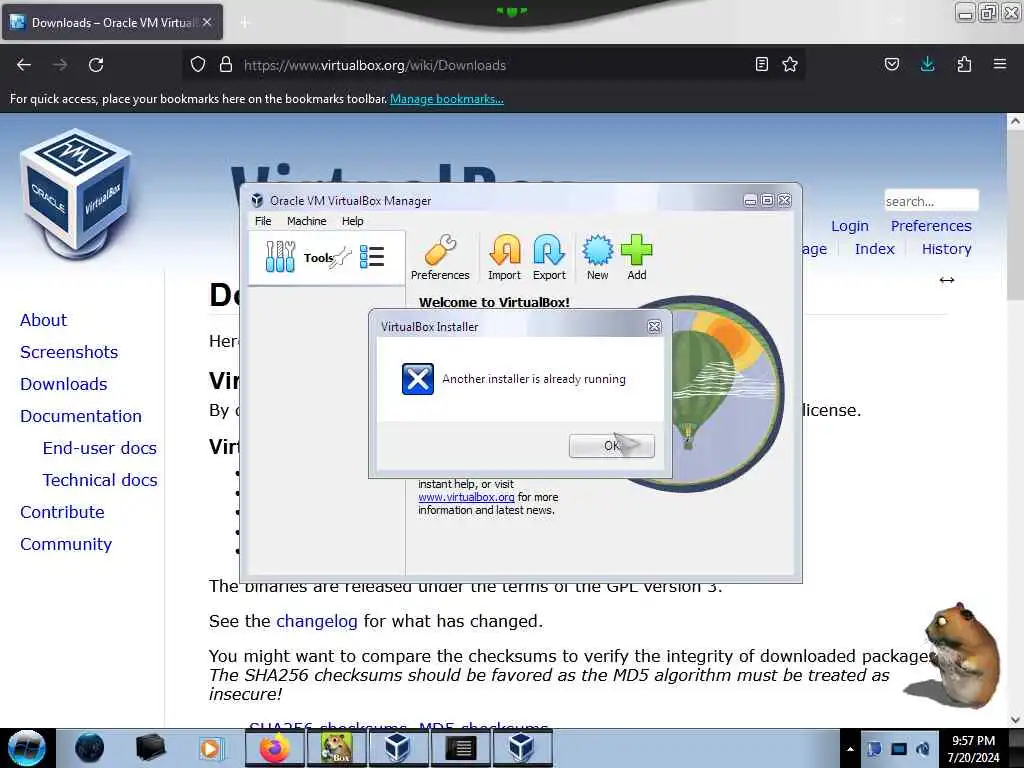The width and height of the screenshot is (1024, 768).
Task: Click the changelog link
Action: pos(317,621)
